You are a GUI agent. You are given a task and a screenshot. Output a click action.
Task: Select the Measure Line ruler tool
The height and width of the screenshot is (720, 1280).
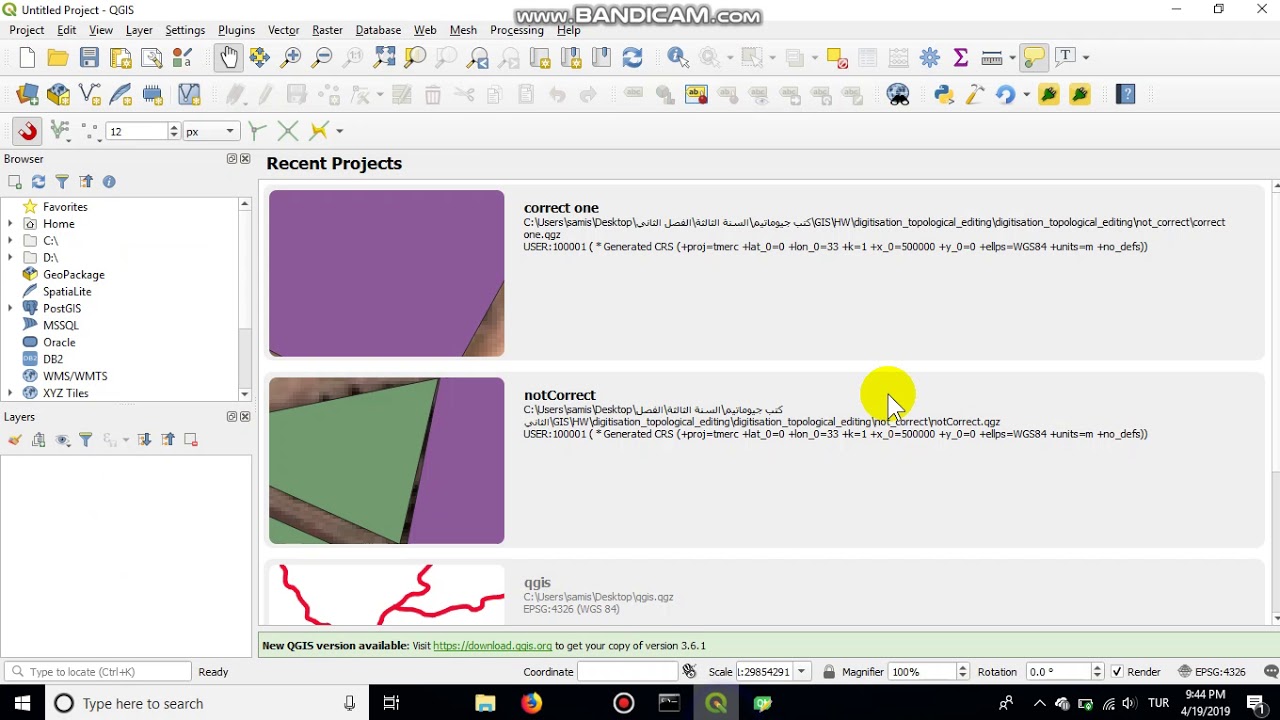coord(992,58)
